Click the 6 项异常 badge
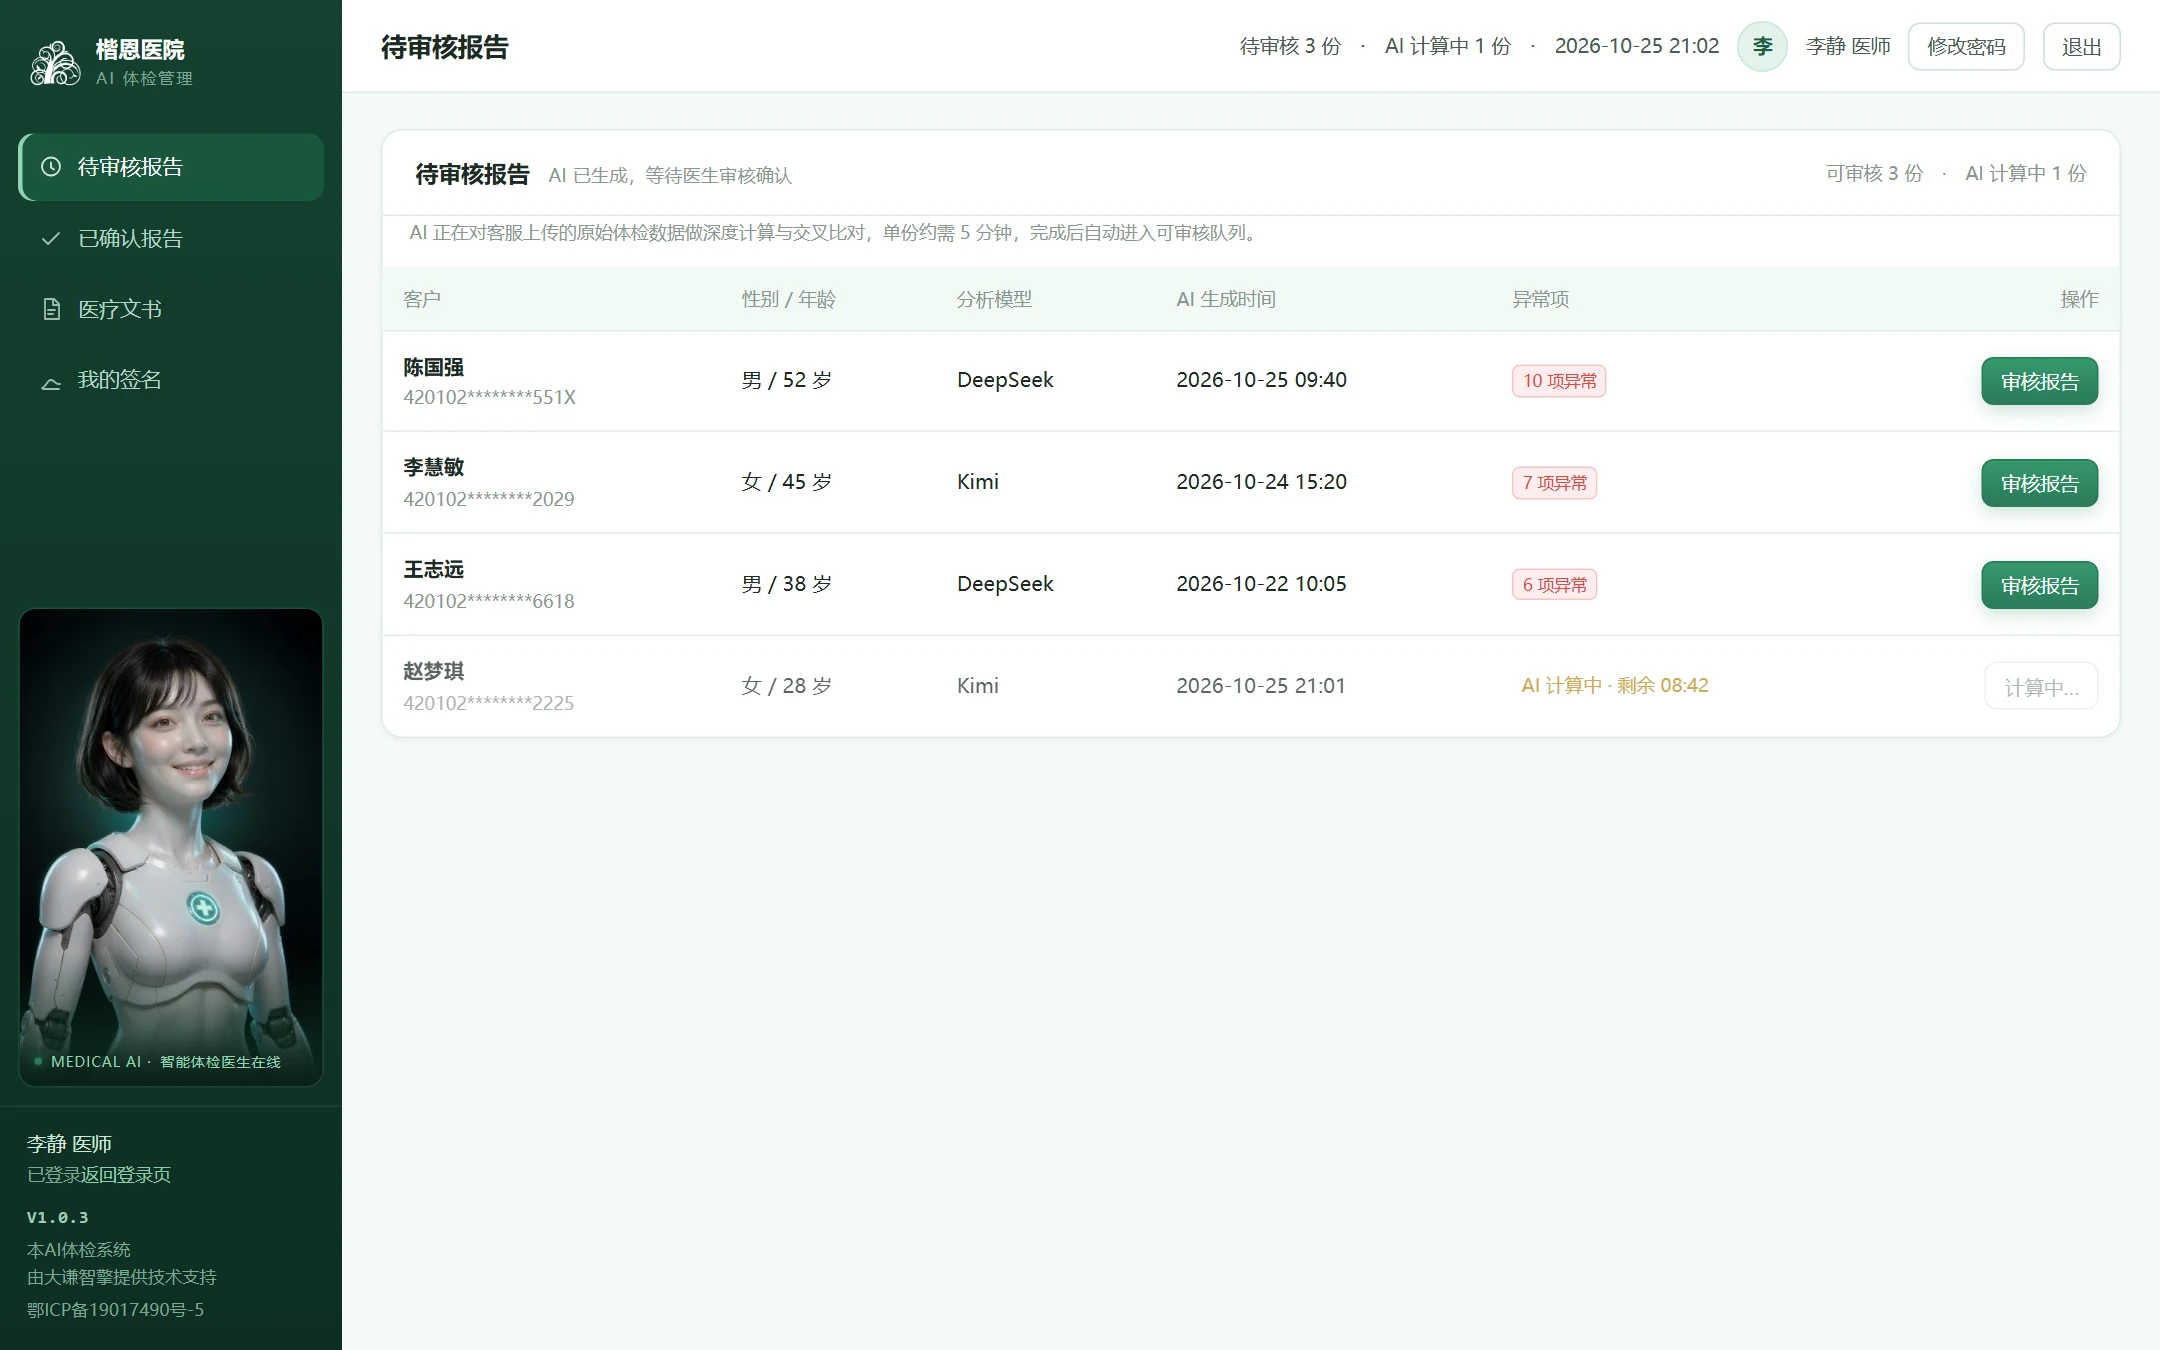The width and height of the screenshot is (2160, 1350). point(1554,585)
